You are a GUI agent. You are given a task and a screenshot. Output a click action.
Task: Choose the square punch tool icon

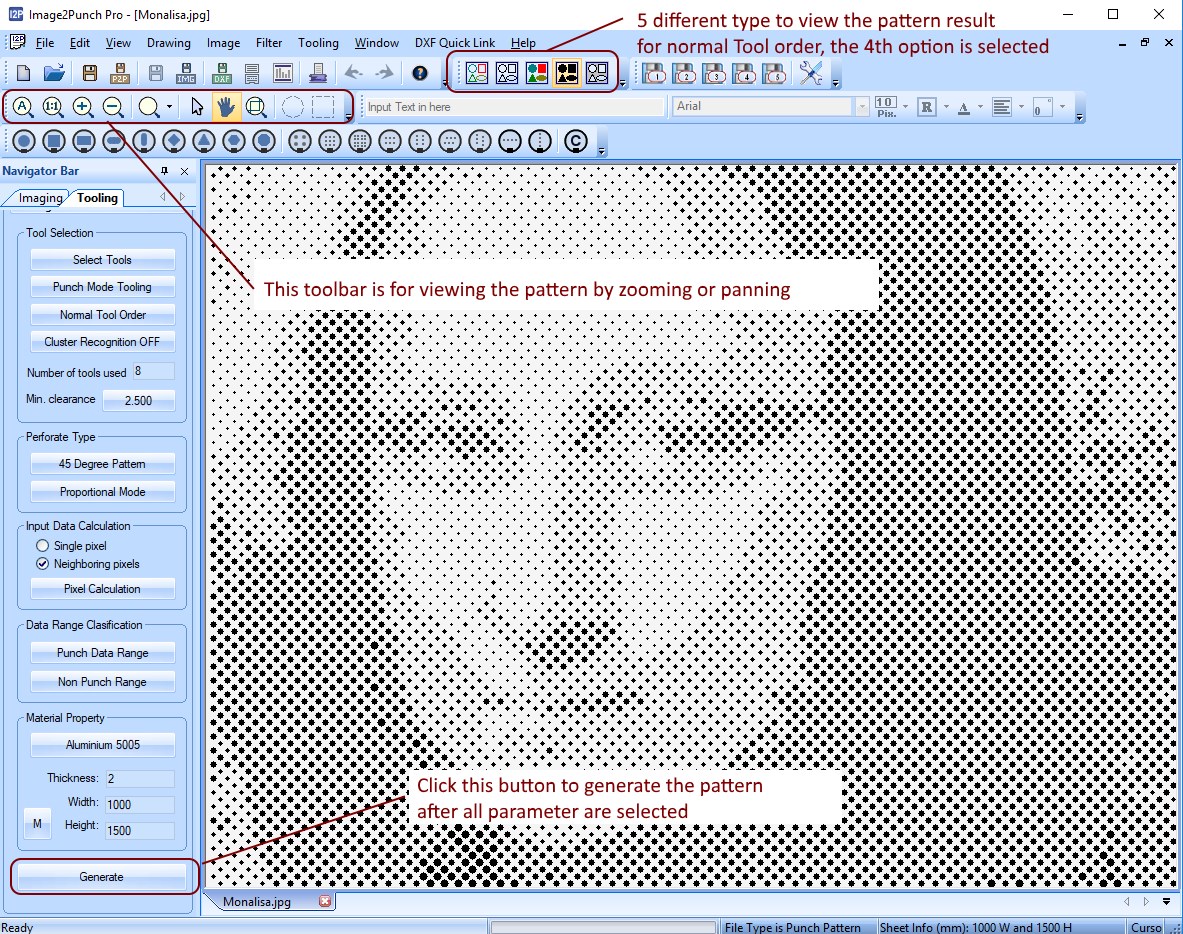(54, 141)
